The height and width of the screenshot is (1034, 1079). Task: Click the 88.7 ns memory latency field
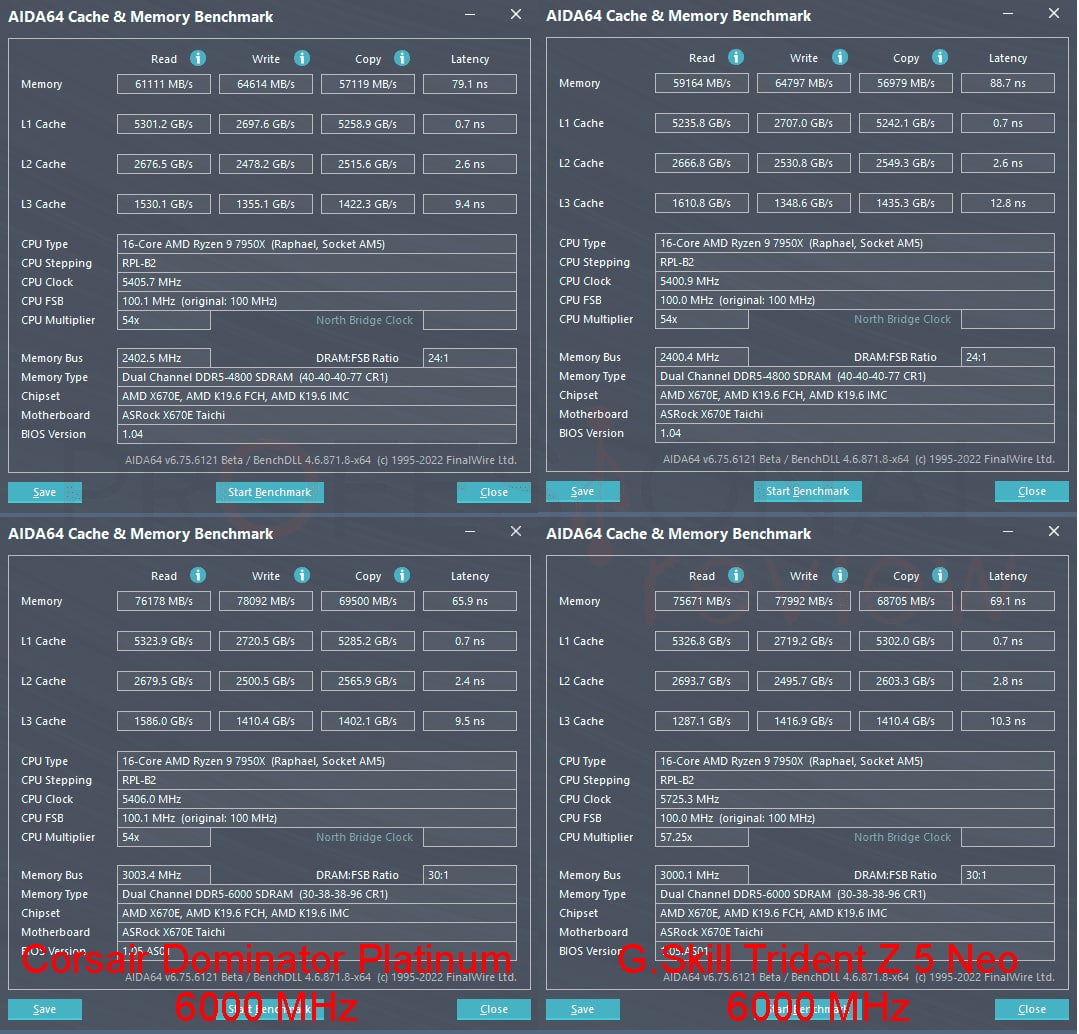[1008, 83]
